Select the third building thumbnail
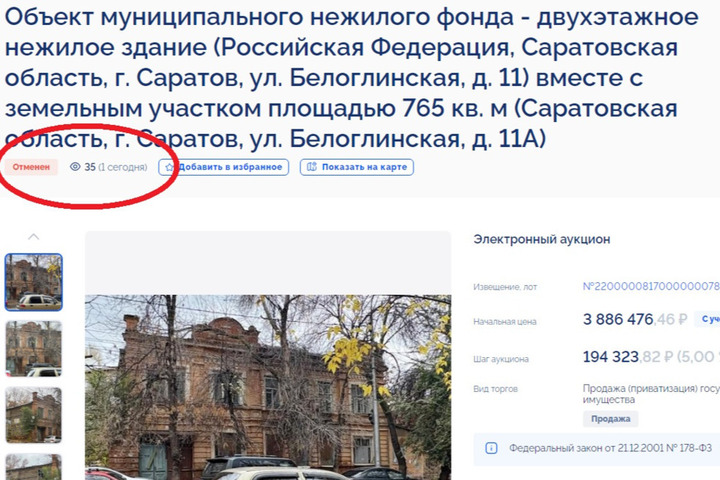This screenshot has height=480, width=720. pos(34,415)
